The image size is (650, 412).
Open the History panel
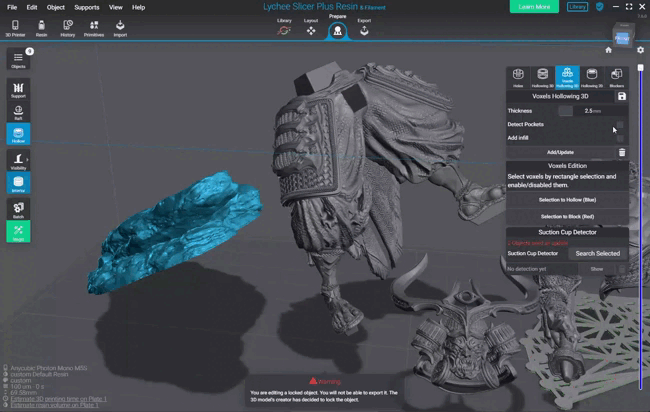click(x=68, y=28)
